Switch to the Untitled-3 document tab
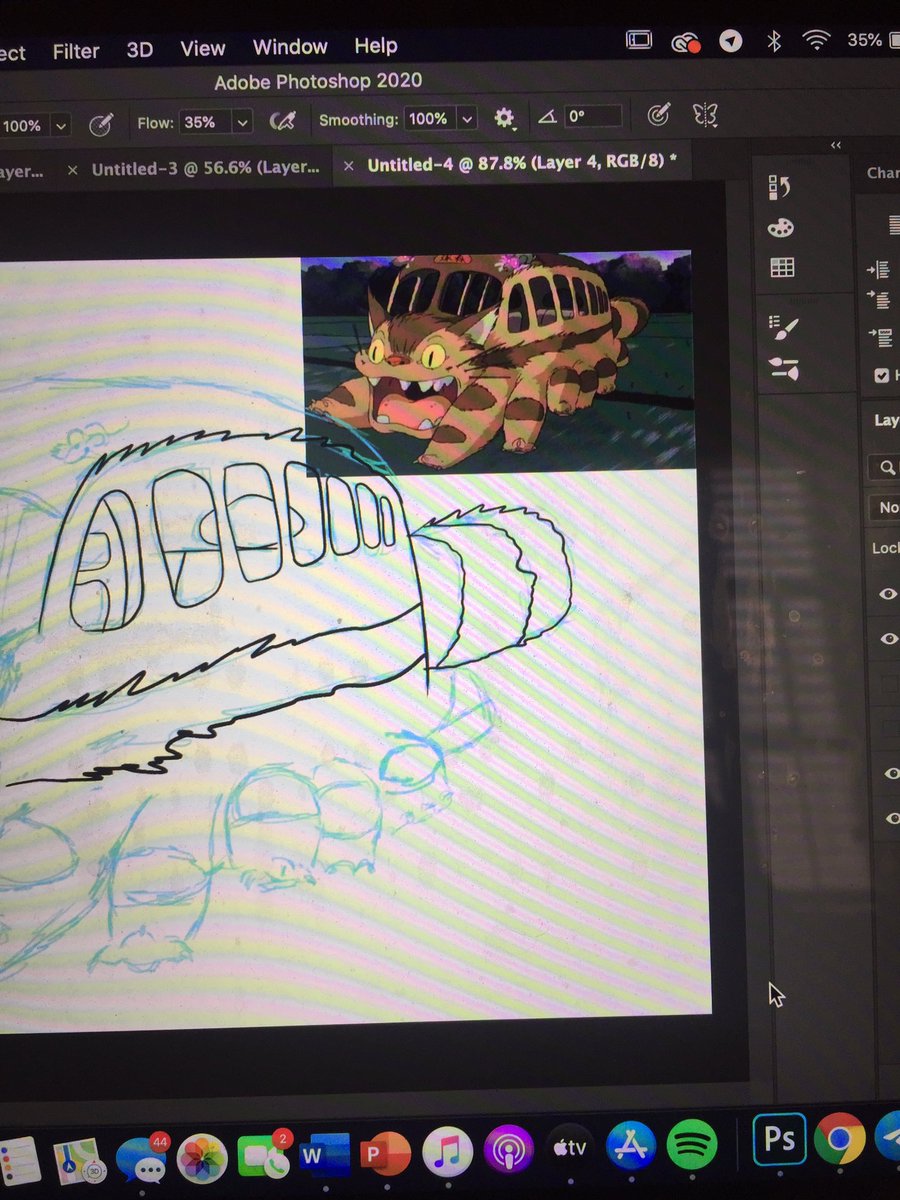Image resolution: width=900 pixels, height=1200 pixels. 206,169
